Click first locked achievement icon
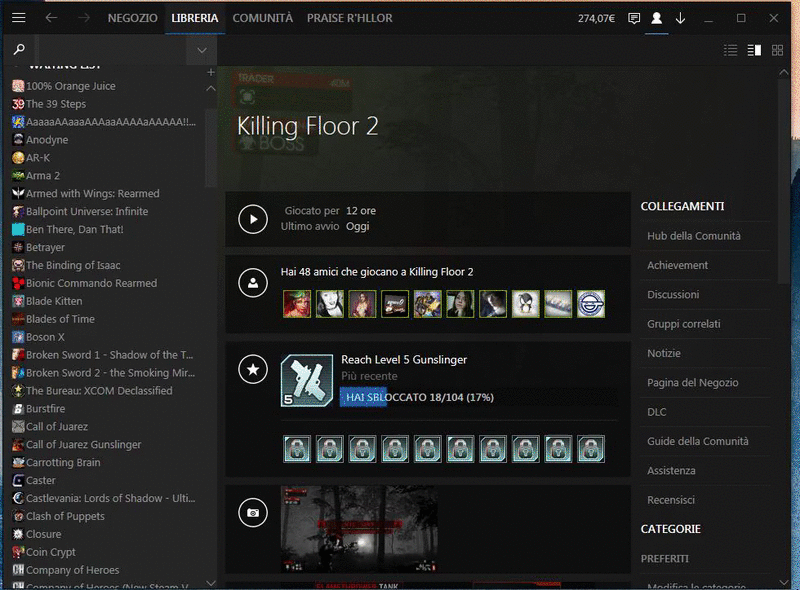 (297, 449)
